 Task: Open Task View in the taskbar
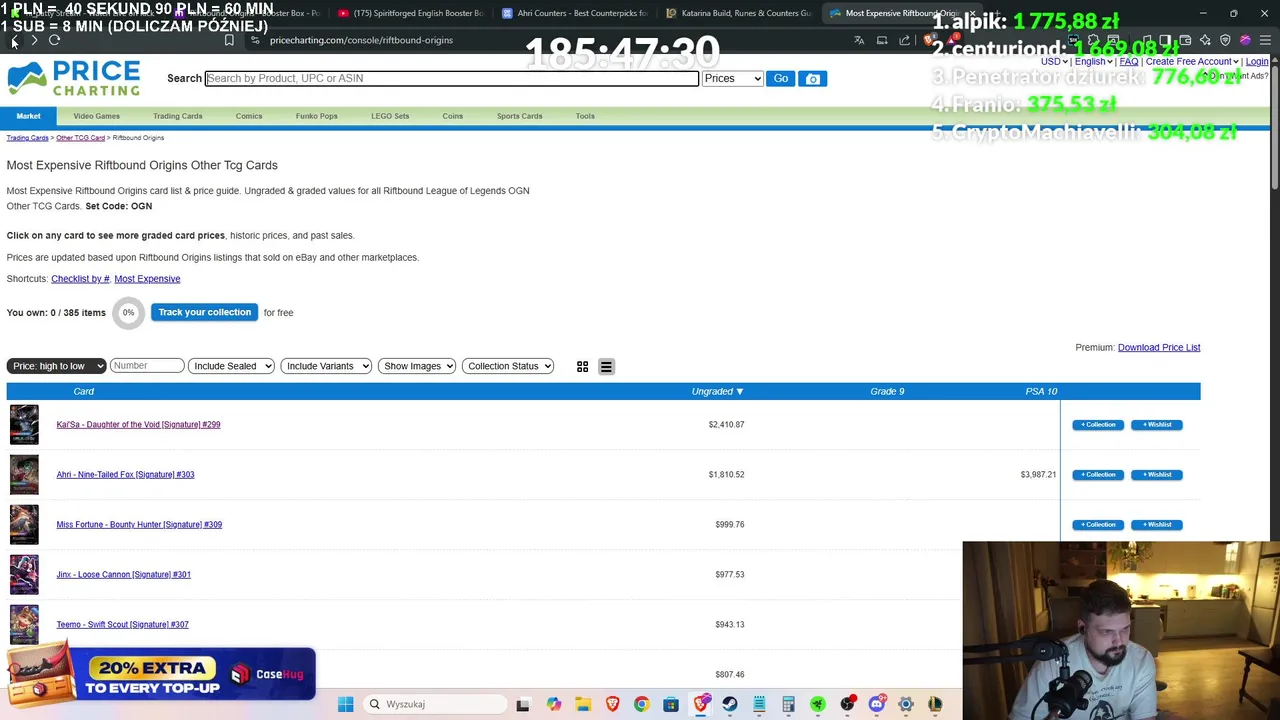(x=522, y=704)
